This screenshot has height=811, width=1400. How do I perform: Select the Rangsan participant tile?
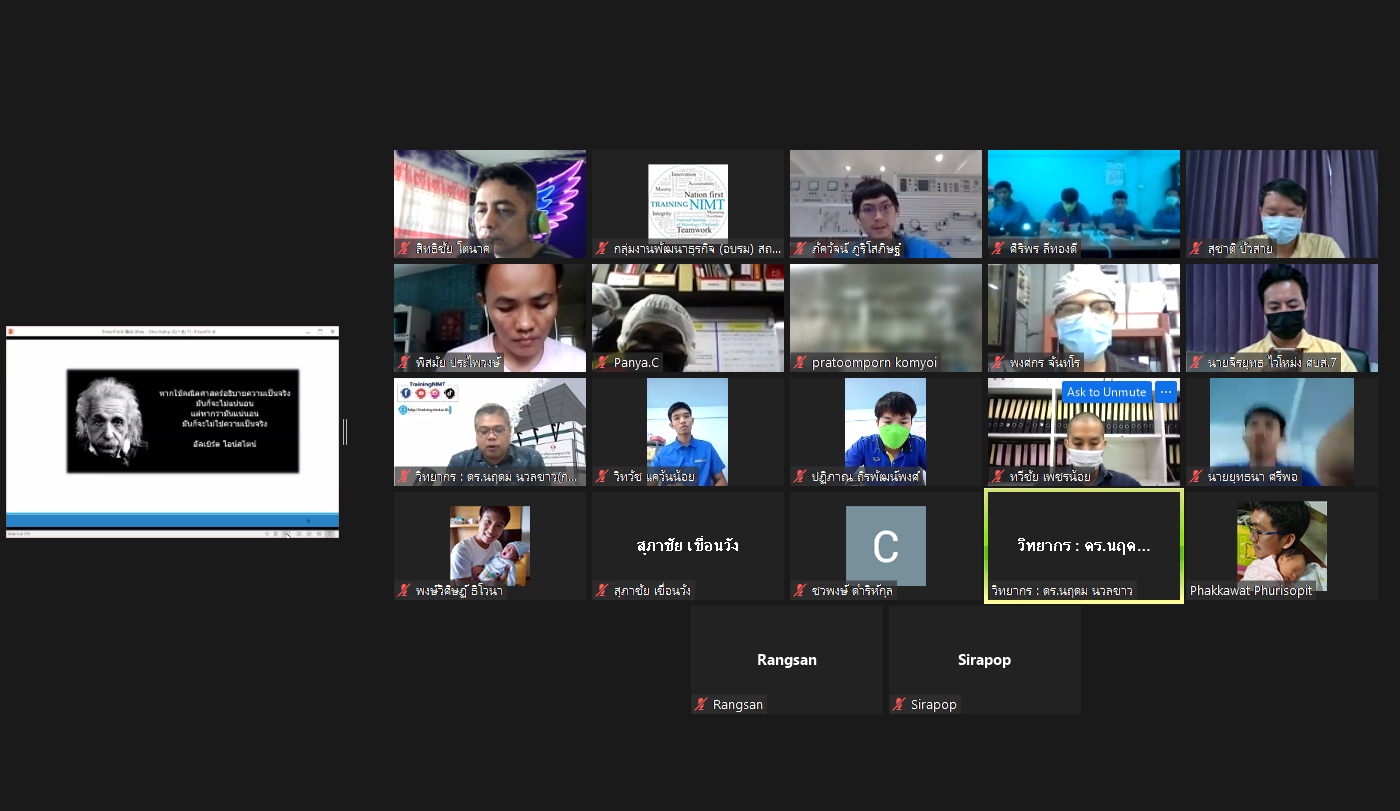point(786,659)
